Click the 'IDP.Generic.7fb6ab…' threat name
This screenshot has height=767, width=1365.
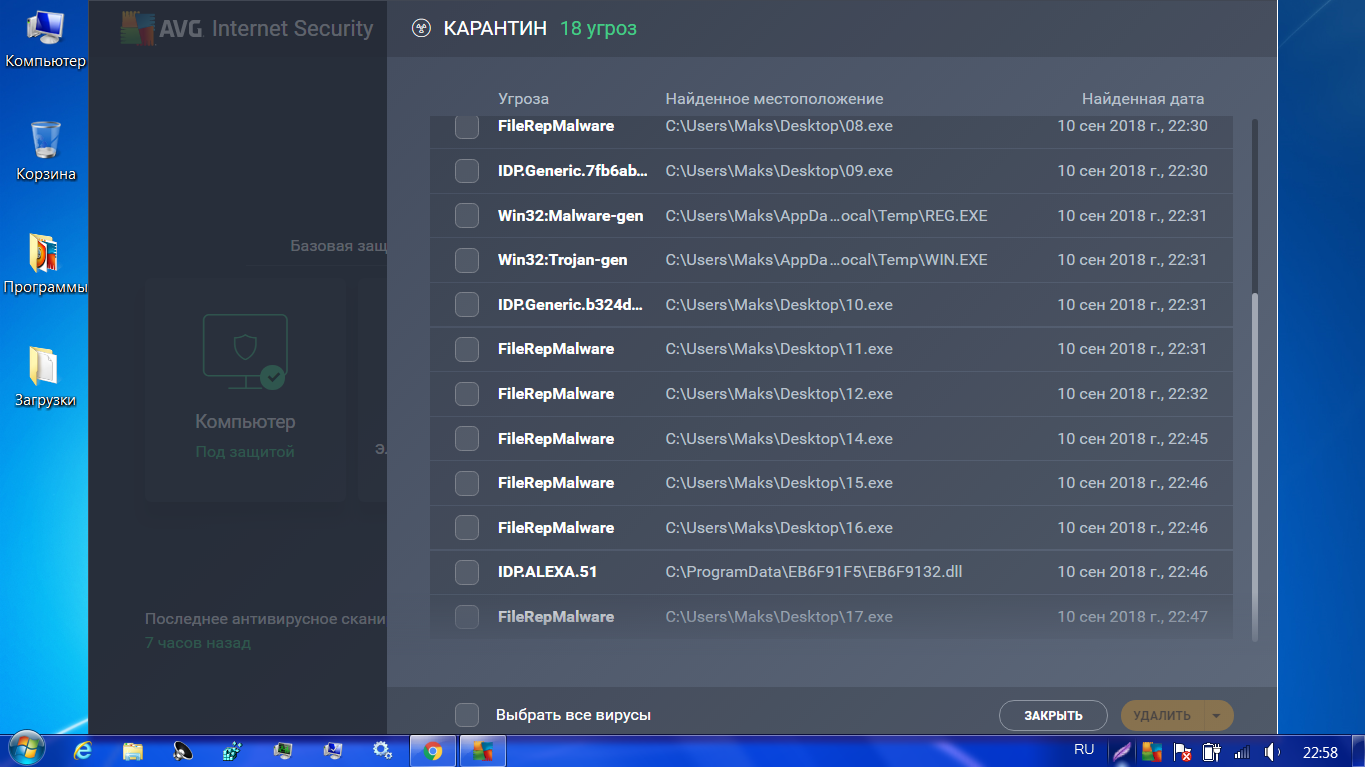(x=572, y=171)
